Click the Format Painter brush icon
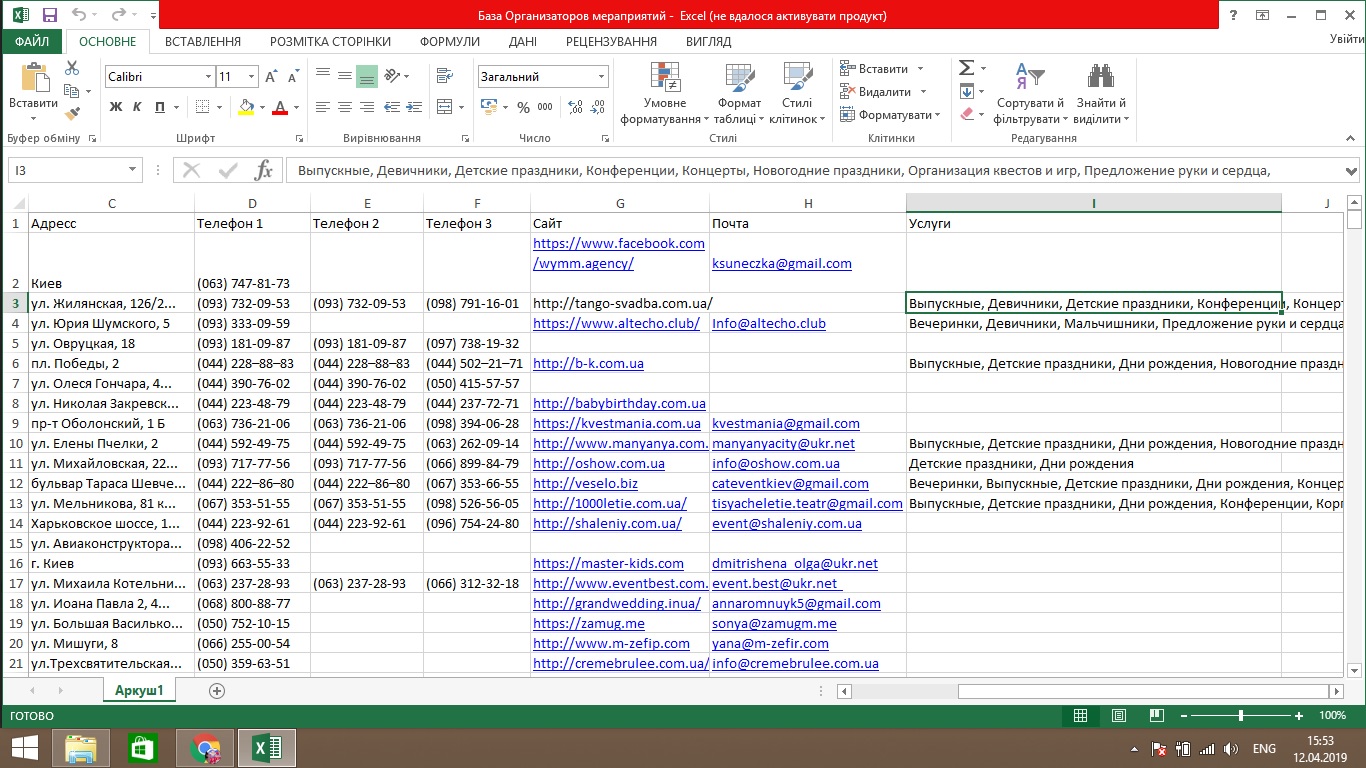The height and width of the screenshot is (768, 1366). tap(72, 114)
